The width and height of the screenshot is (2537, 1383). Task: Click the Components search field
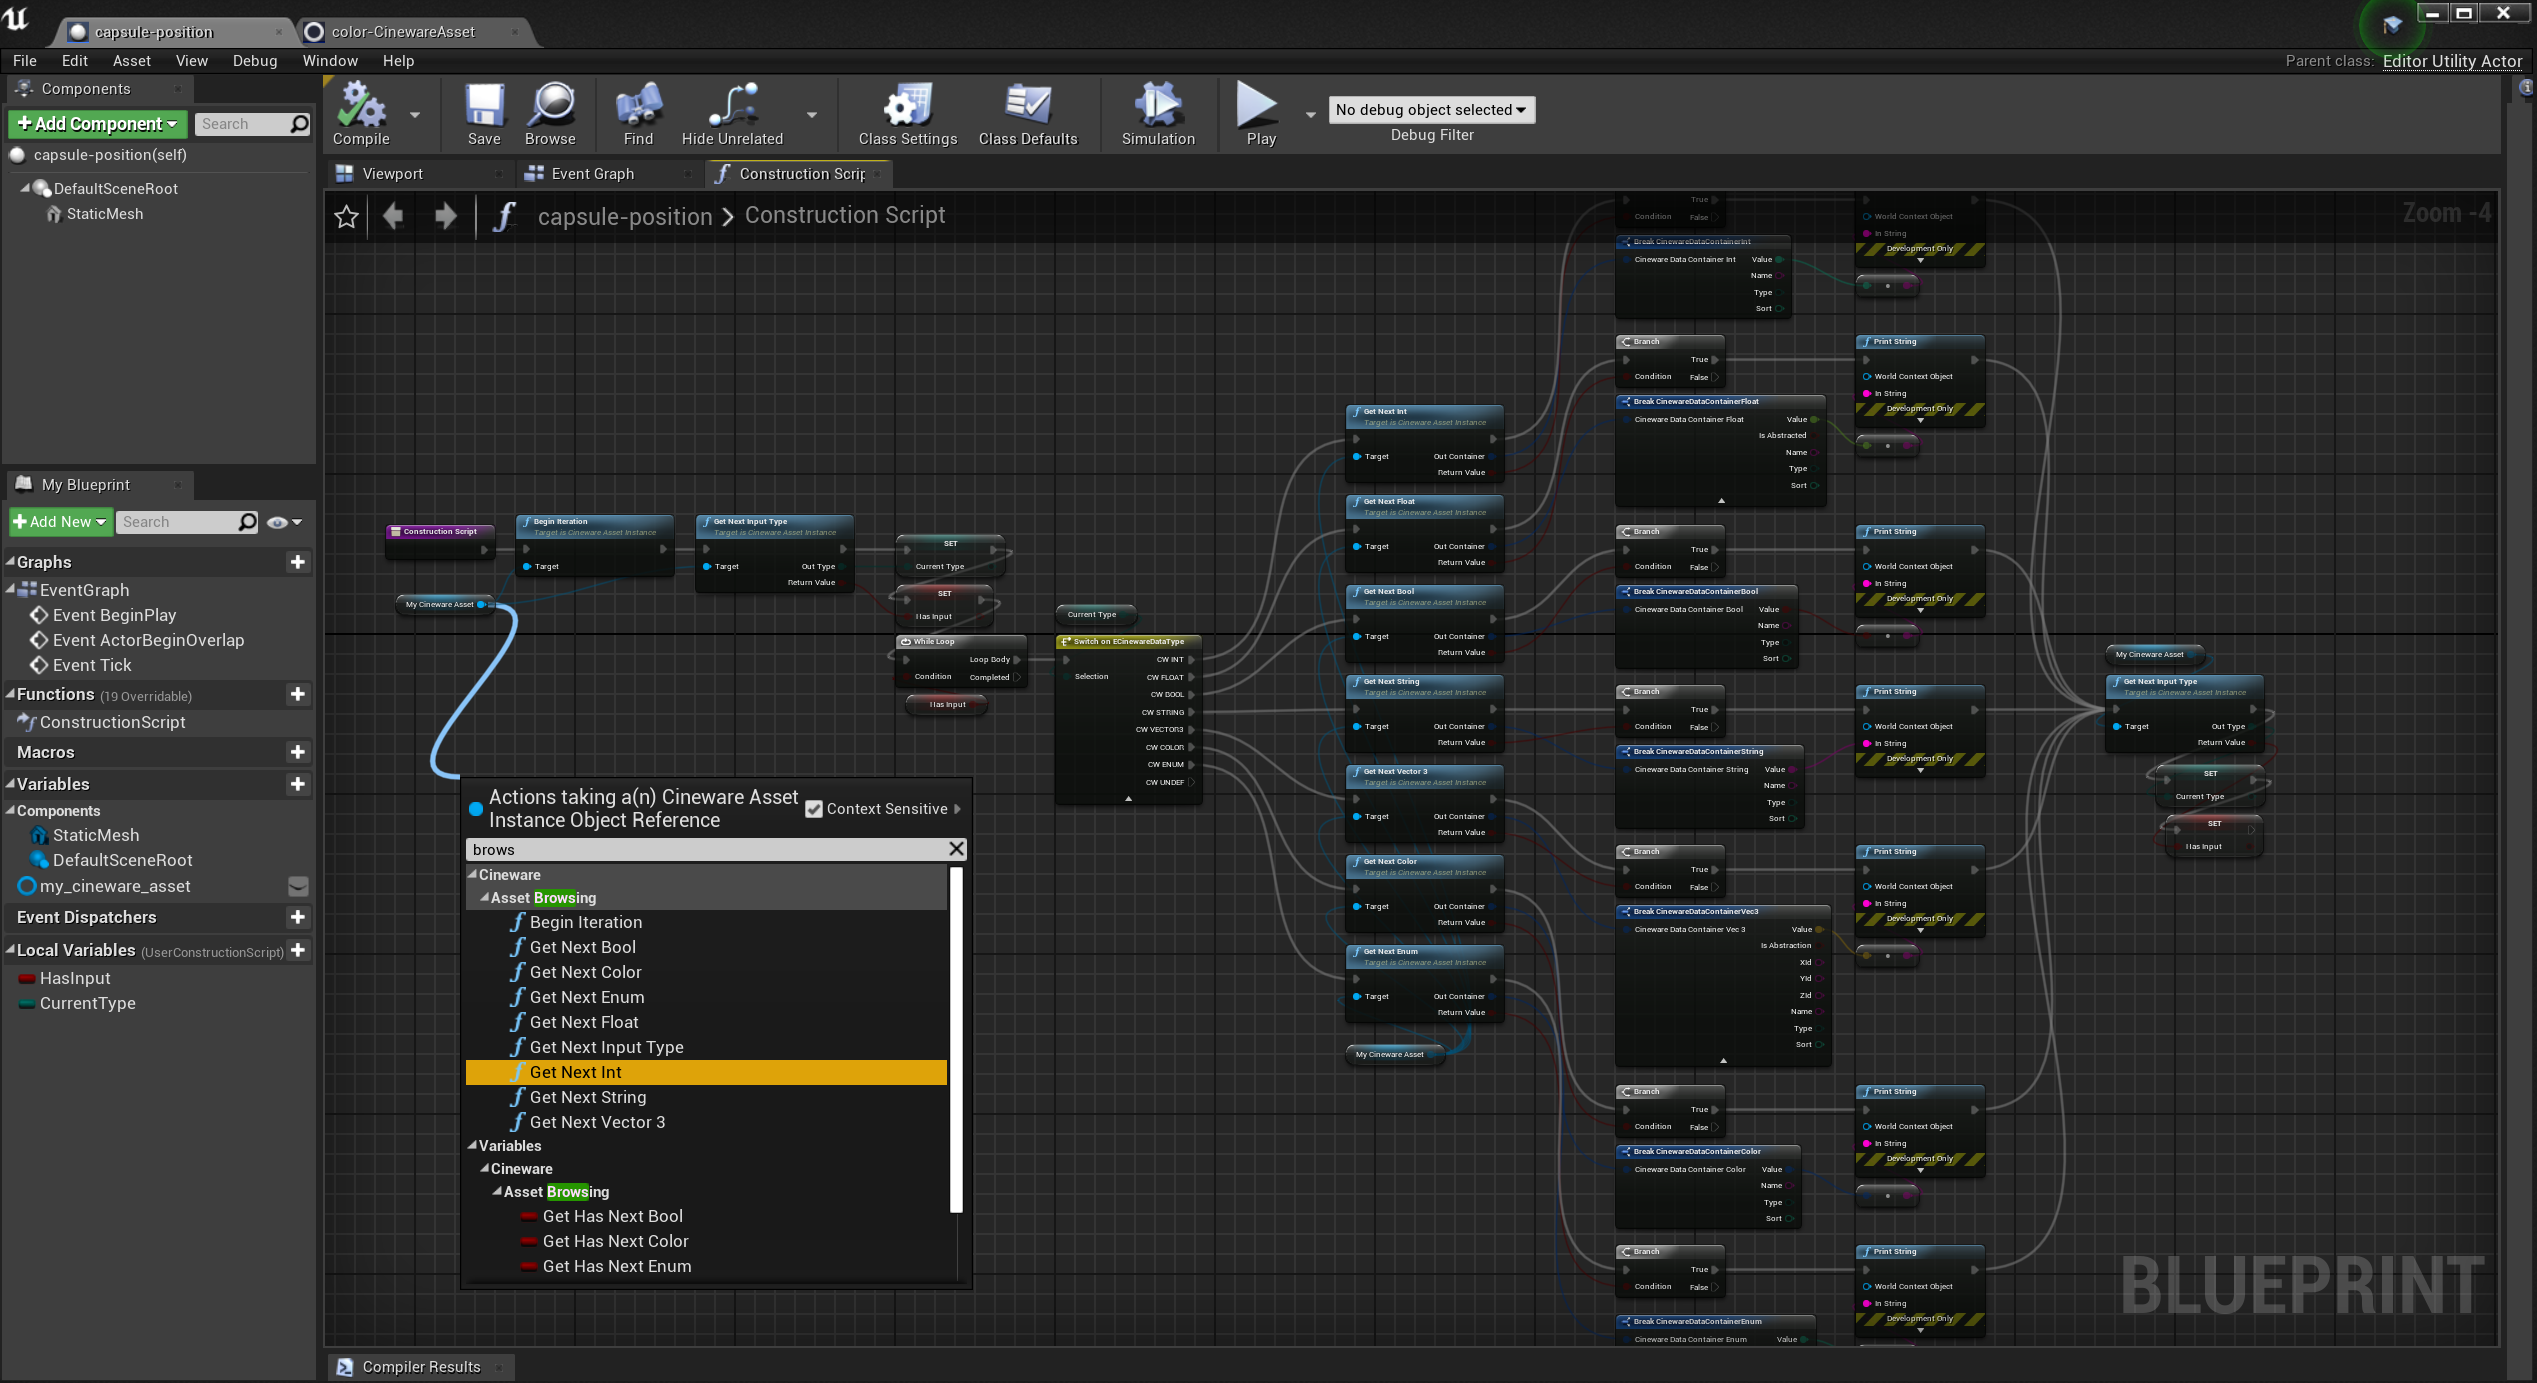click(x=242, y=124)
